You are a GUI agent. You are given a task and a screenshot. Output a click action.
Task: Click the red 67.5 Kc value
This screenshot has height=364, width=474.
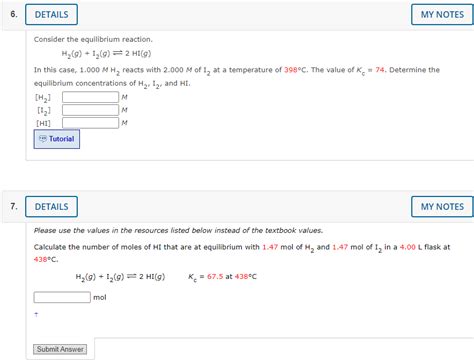pos(215,277)
